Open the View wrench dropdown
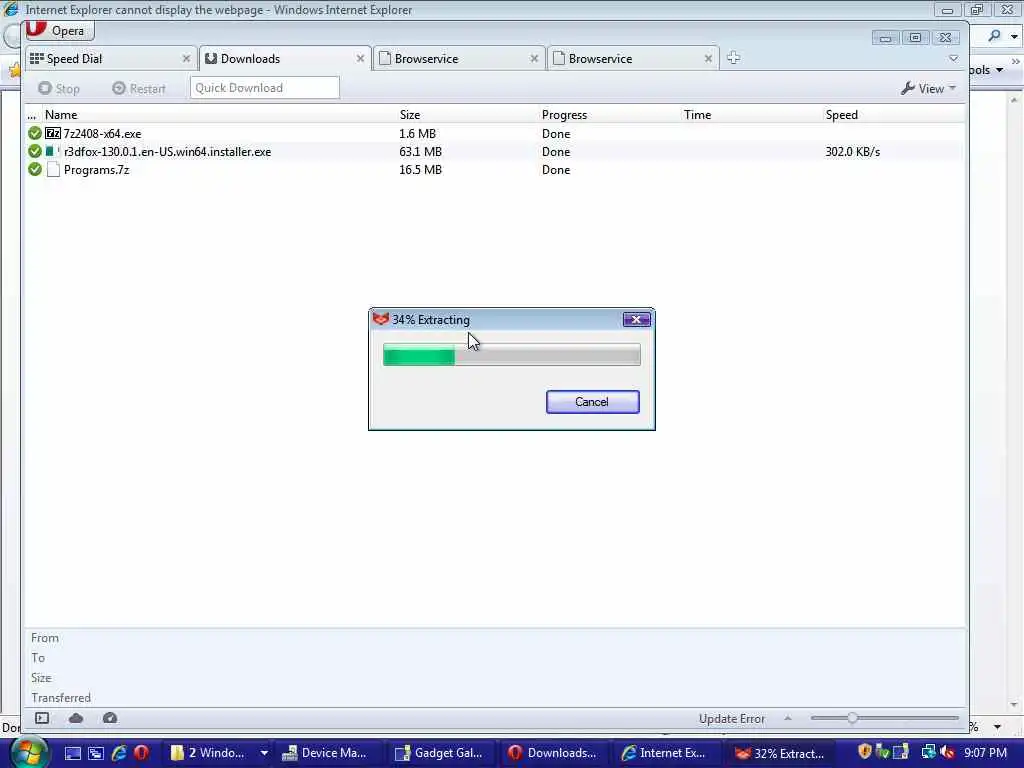1024x768 pixels. pyautogui.click(x=928, y=88)
